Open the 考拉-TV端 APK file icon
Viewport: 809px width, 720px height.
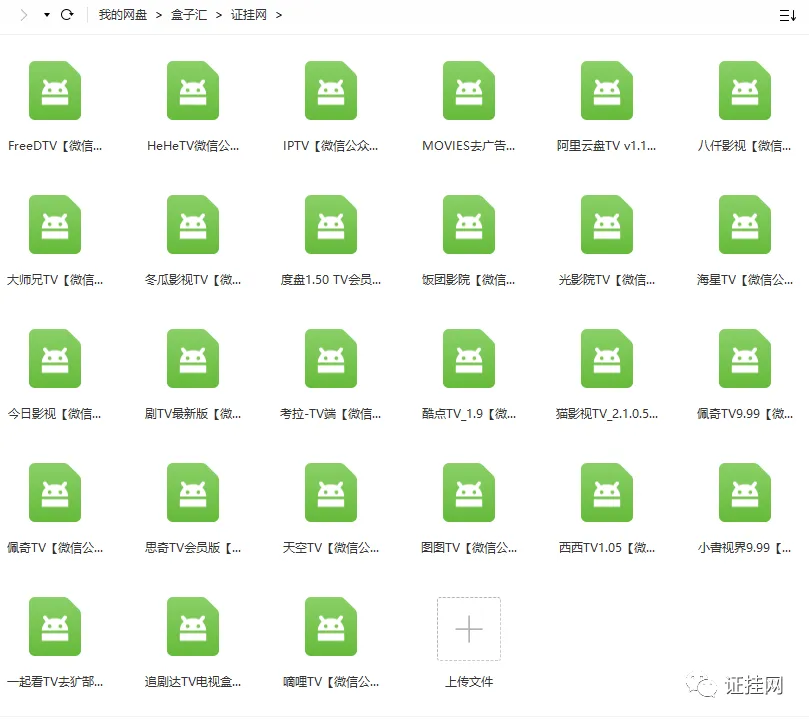click(331, 358)
